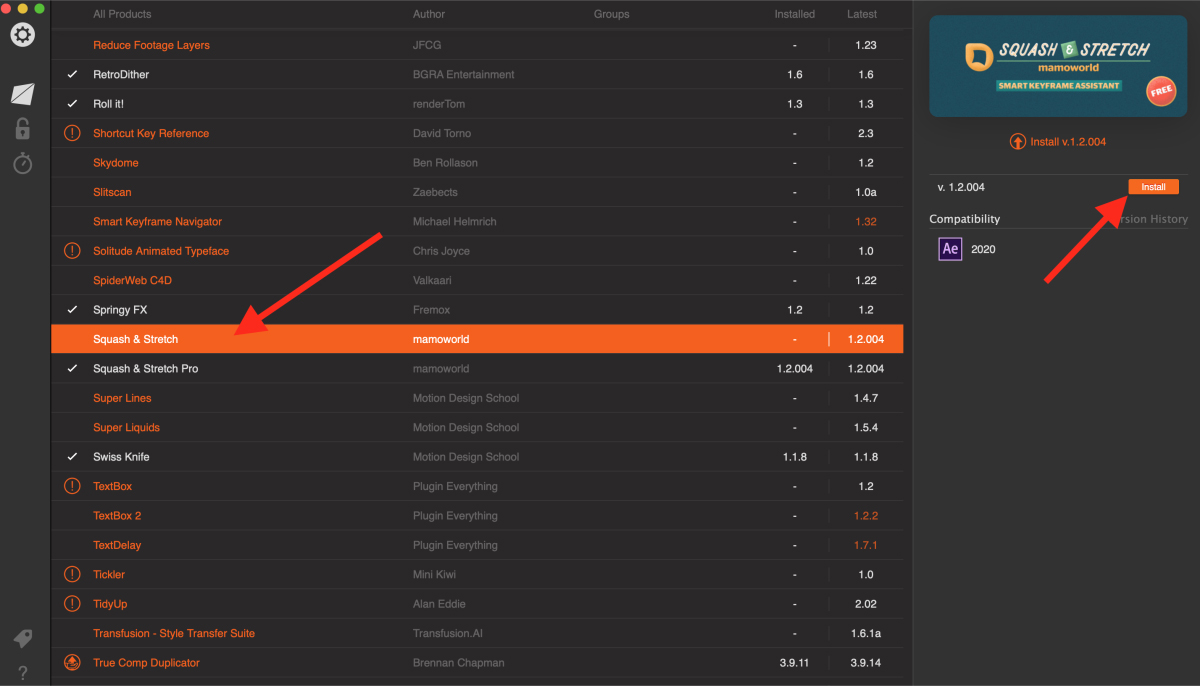Image resolution: width=1200 pixels, height=686 pixels.
Task: Open the help question mark icon
Action: (x=22, y=673)
